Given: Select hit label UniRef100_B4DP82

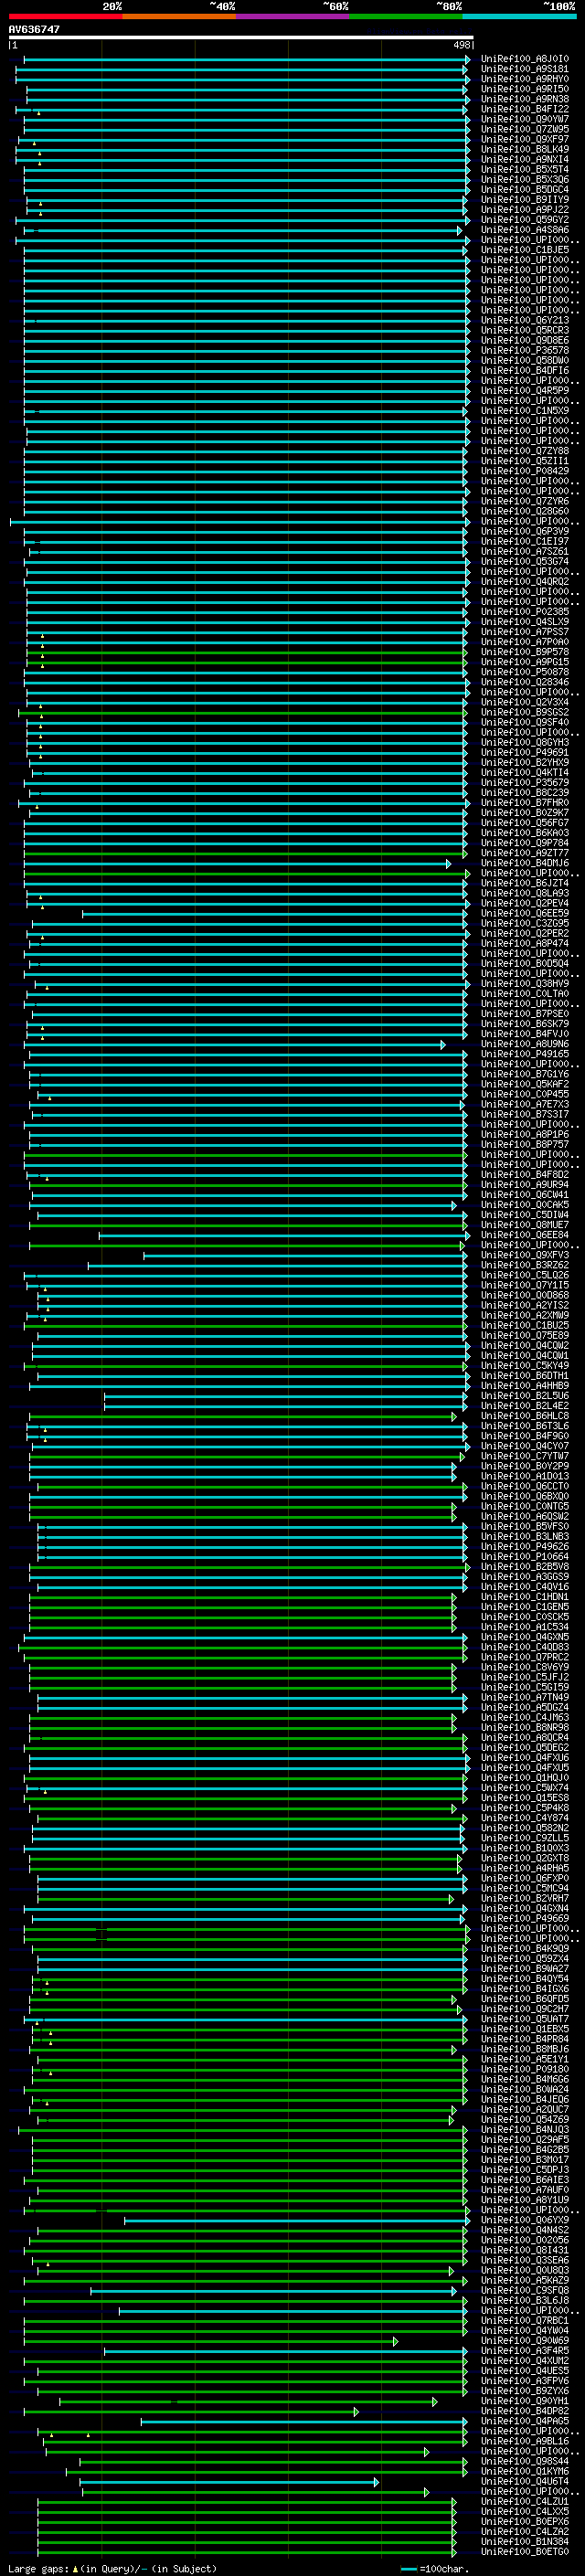Looking at the screenshot, I should tap(525, 2411).
